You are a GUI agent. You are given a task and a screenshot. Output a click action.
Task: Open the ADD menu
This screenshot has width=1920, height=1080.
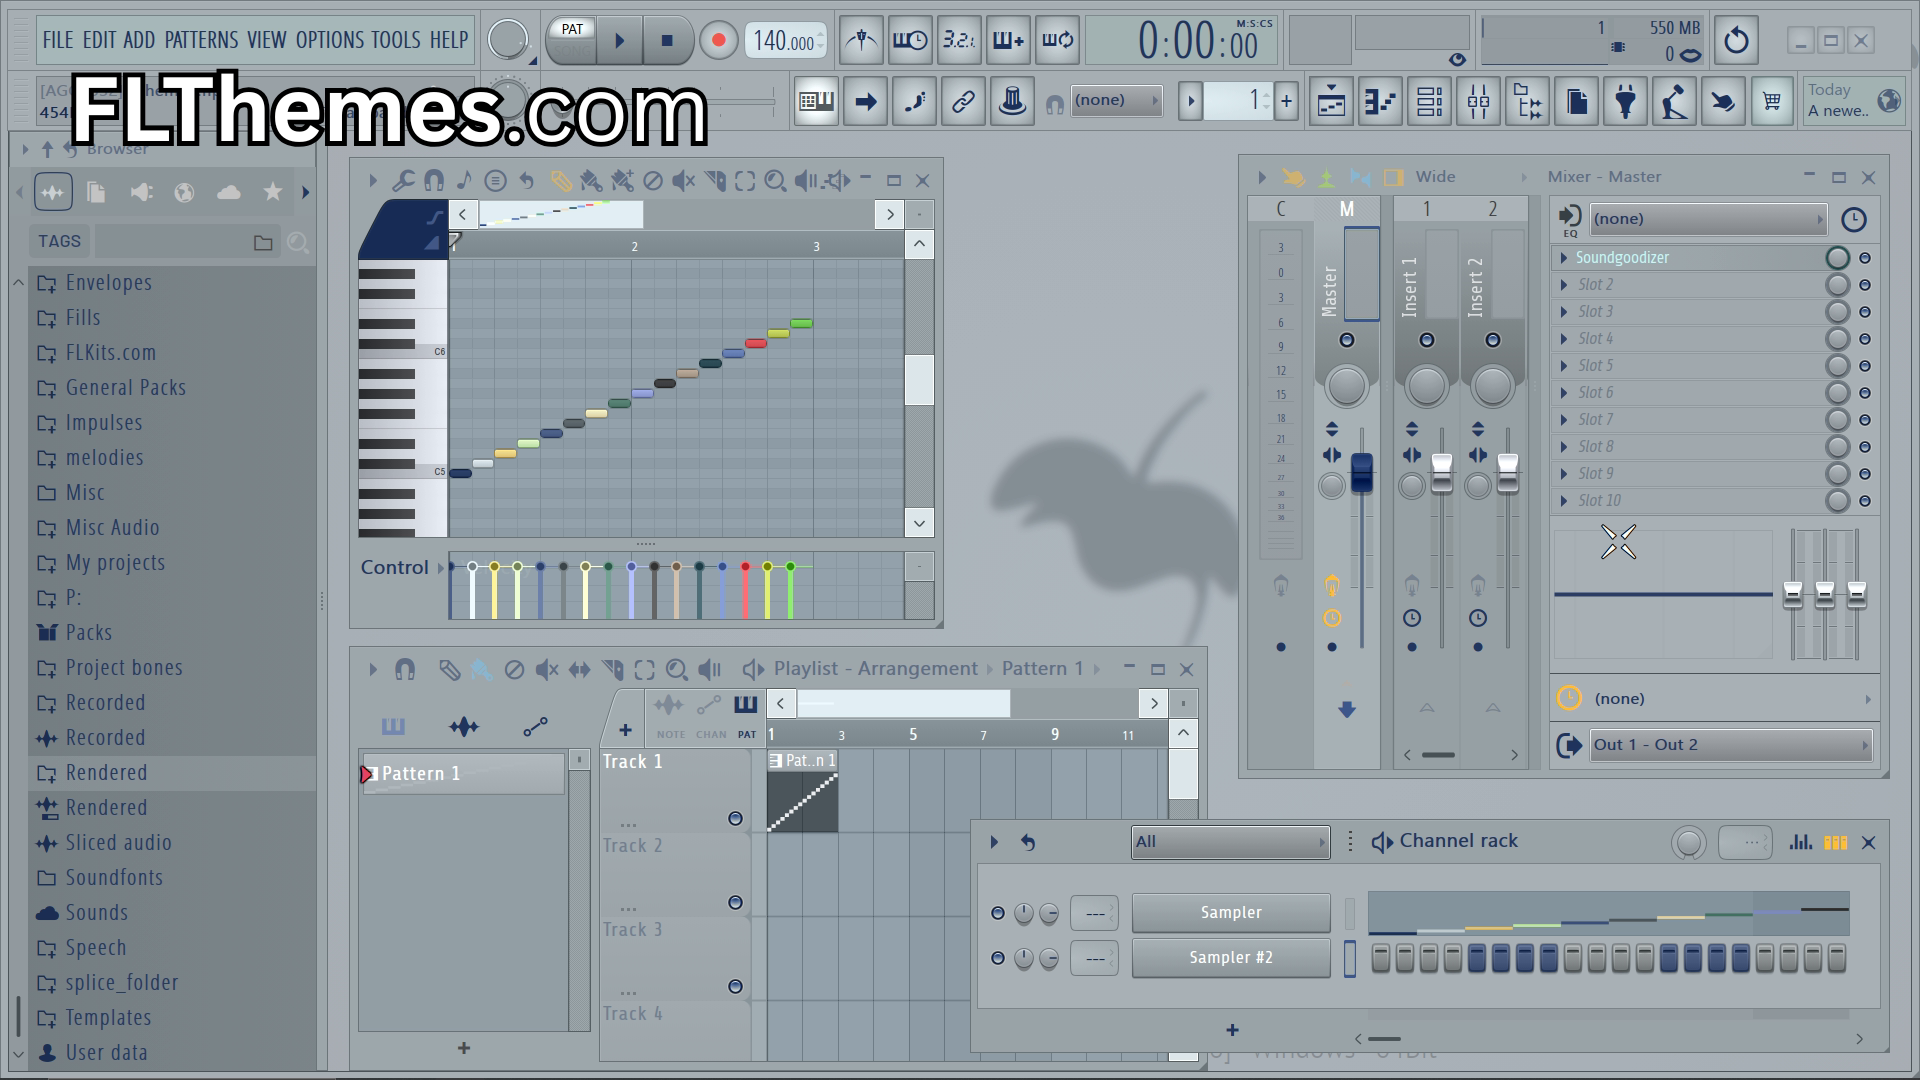pos(140,40)
